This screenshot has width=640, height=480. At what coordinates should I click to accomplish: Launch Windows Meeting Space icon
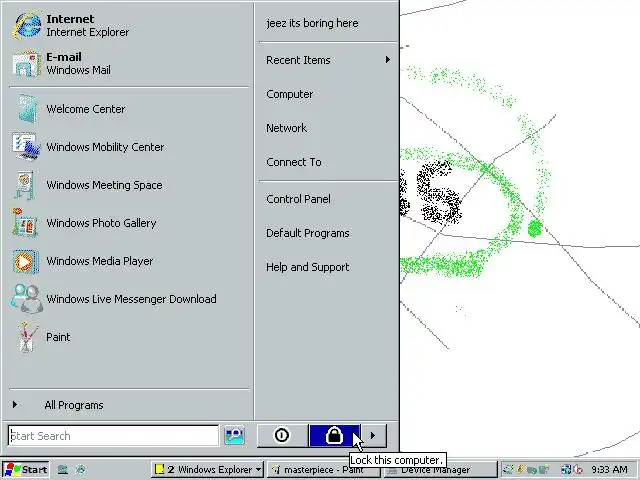click(25, 185)
